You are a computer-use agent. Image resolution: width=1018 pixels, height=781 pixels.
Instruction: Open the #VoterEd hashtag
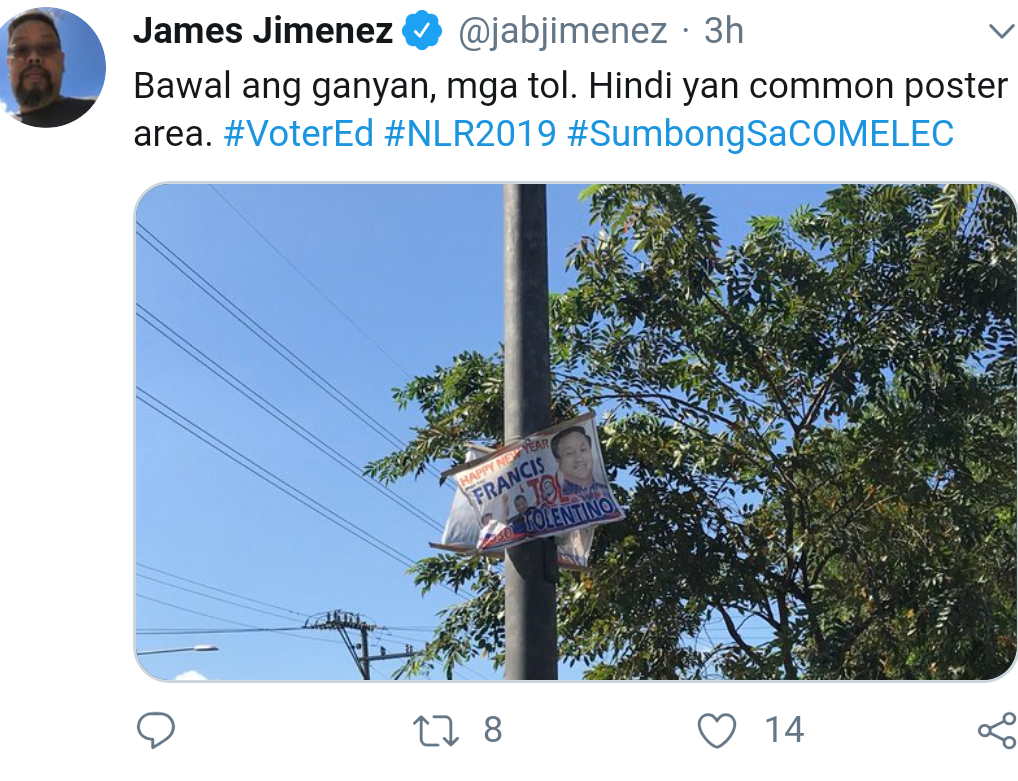(299, 134)
